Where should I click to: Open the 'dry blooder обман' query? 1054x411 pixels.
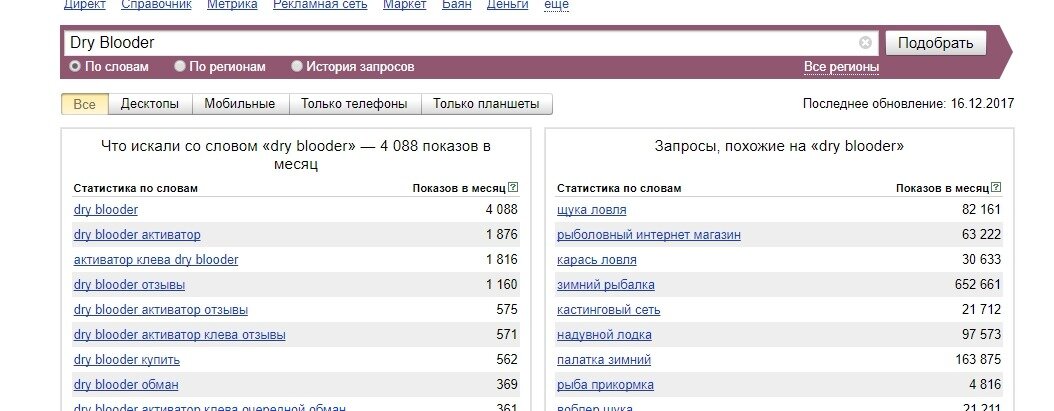pyautogui.click(x=126, y=385)
